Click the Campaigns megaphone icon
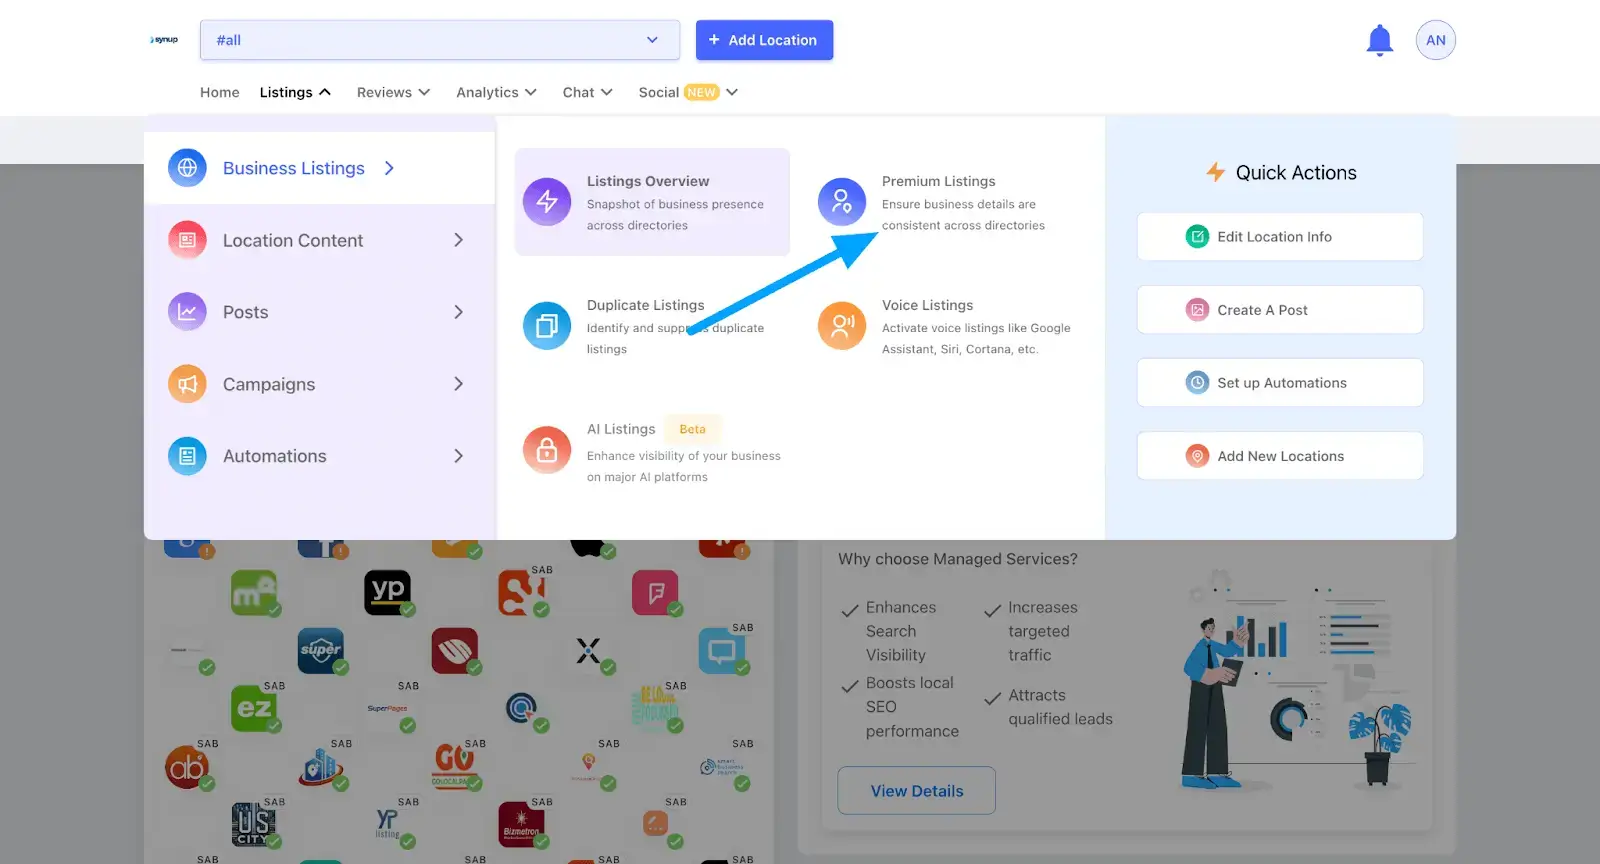This screenshot has width=1600, height=864. (x=187, y=384)
